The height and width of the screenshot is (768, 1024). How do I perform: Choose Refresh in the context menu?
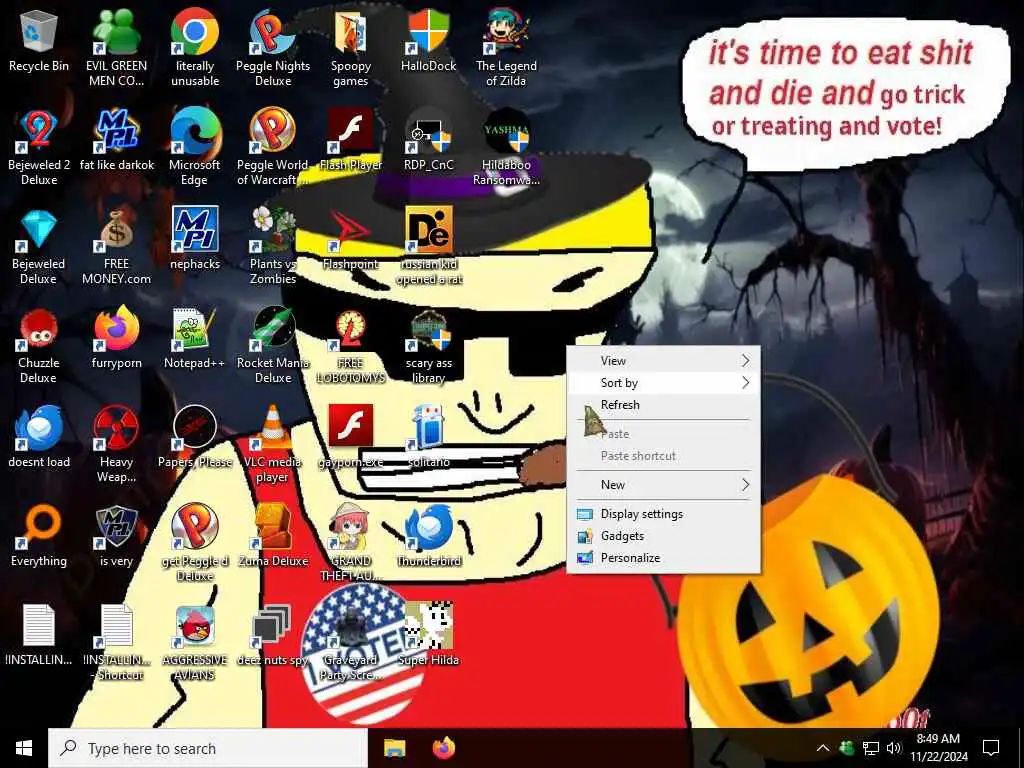[x=664, y=405]
